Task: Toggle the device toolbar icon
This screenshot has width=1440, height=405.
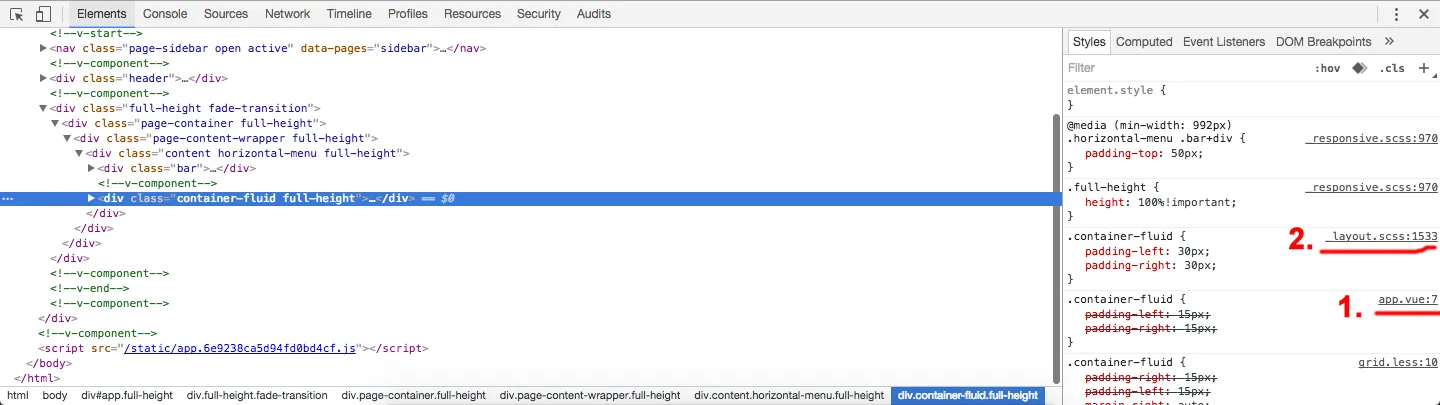Action: tap(43, 14)
